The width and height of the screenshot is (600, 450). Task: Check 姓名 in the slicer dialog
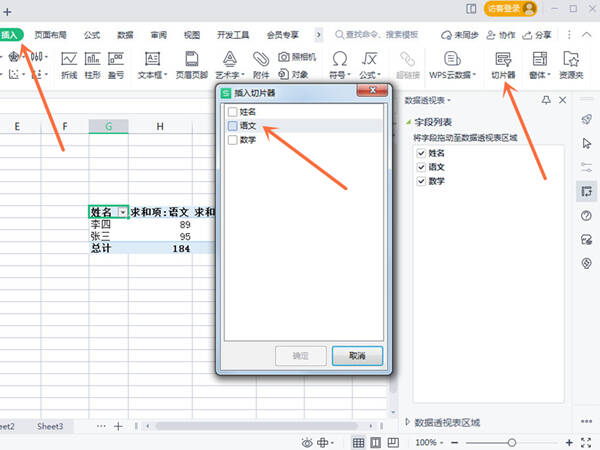click(232, 112)
